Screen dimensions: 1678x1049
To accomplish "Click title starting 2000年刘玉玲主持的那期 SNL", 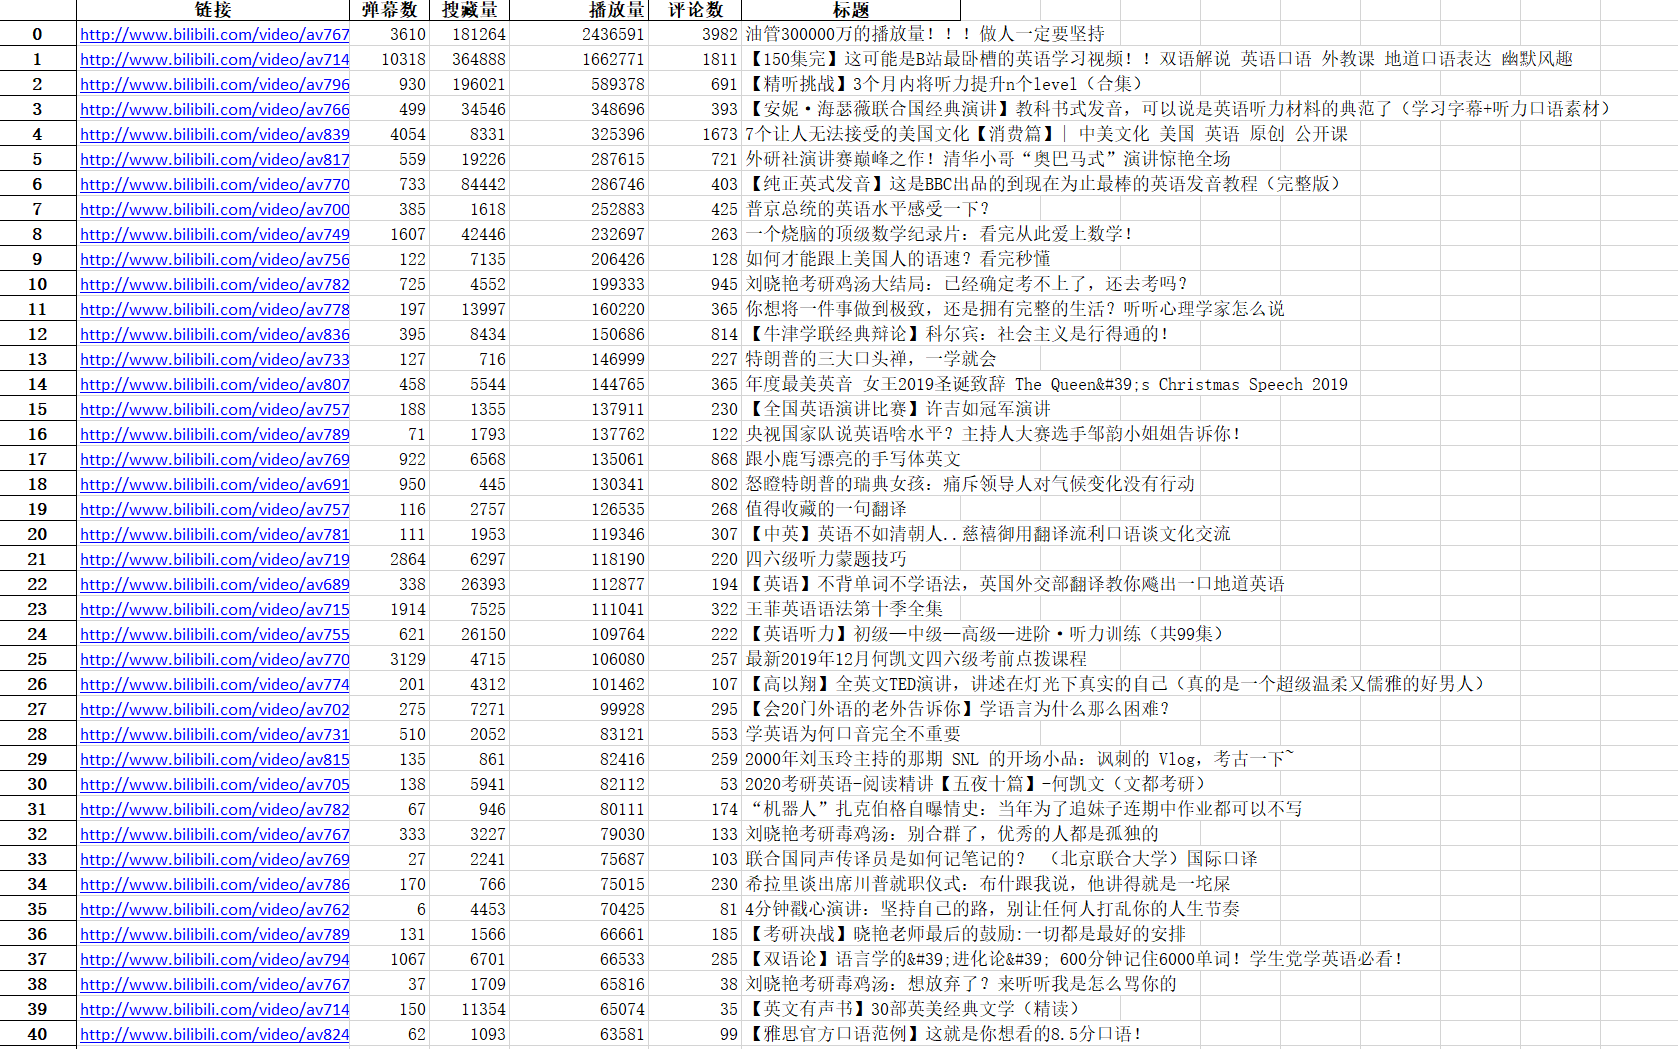I will coord(1020,759).
